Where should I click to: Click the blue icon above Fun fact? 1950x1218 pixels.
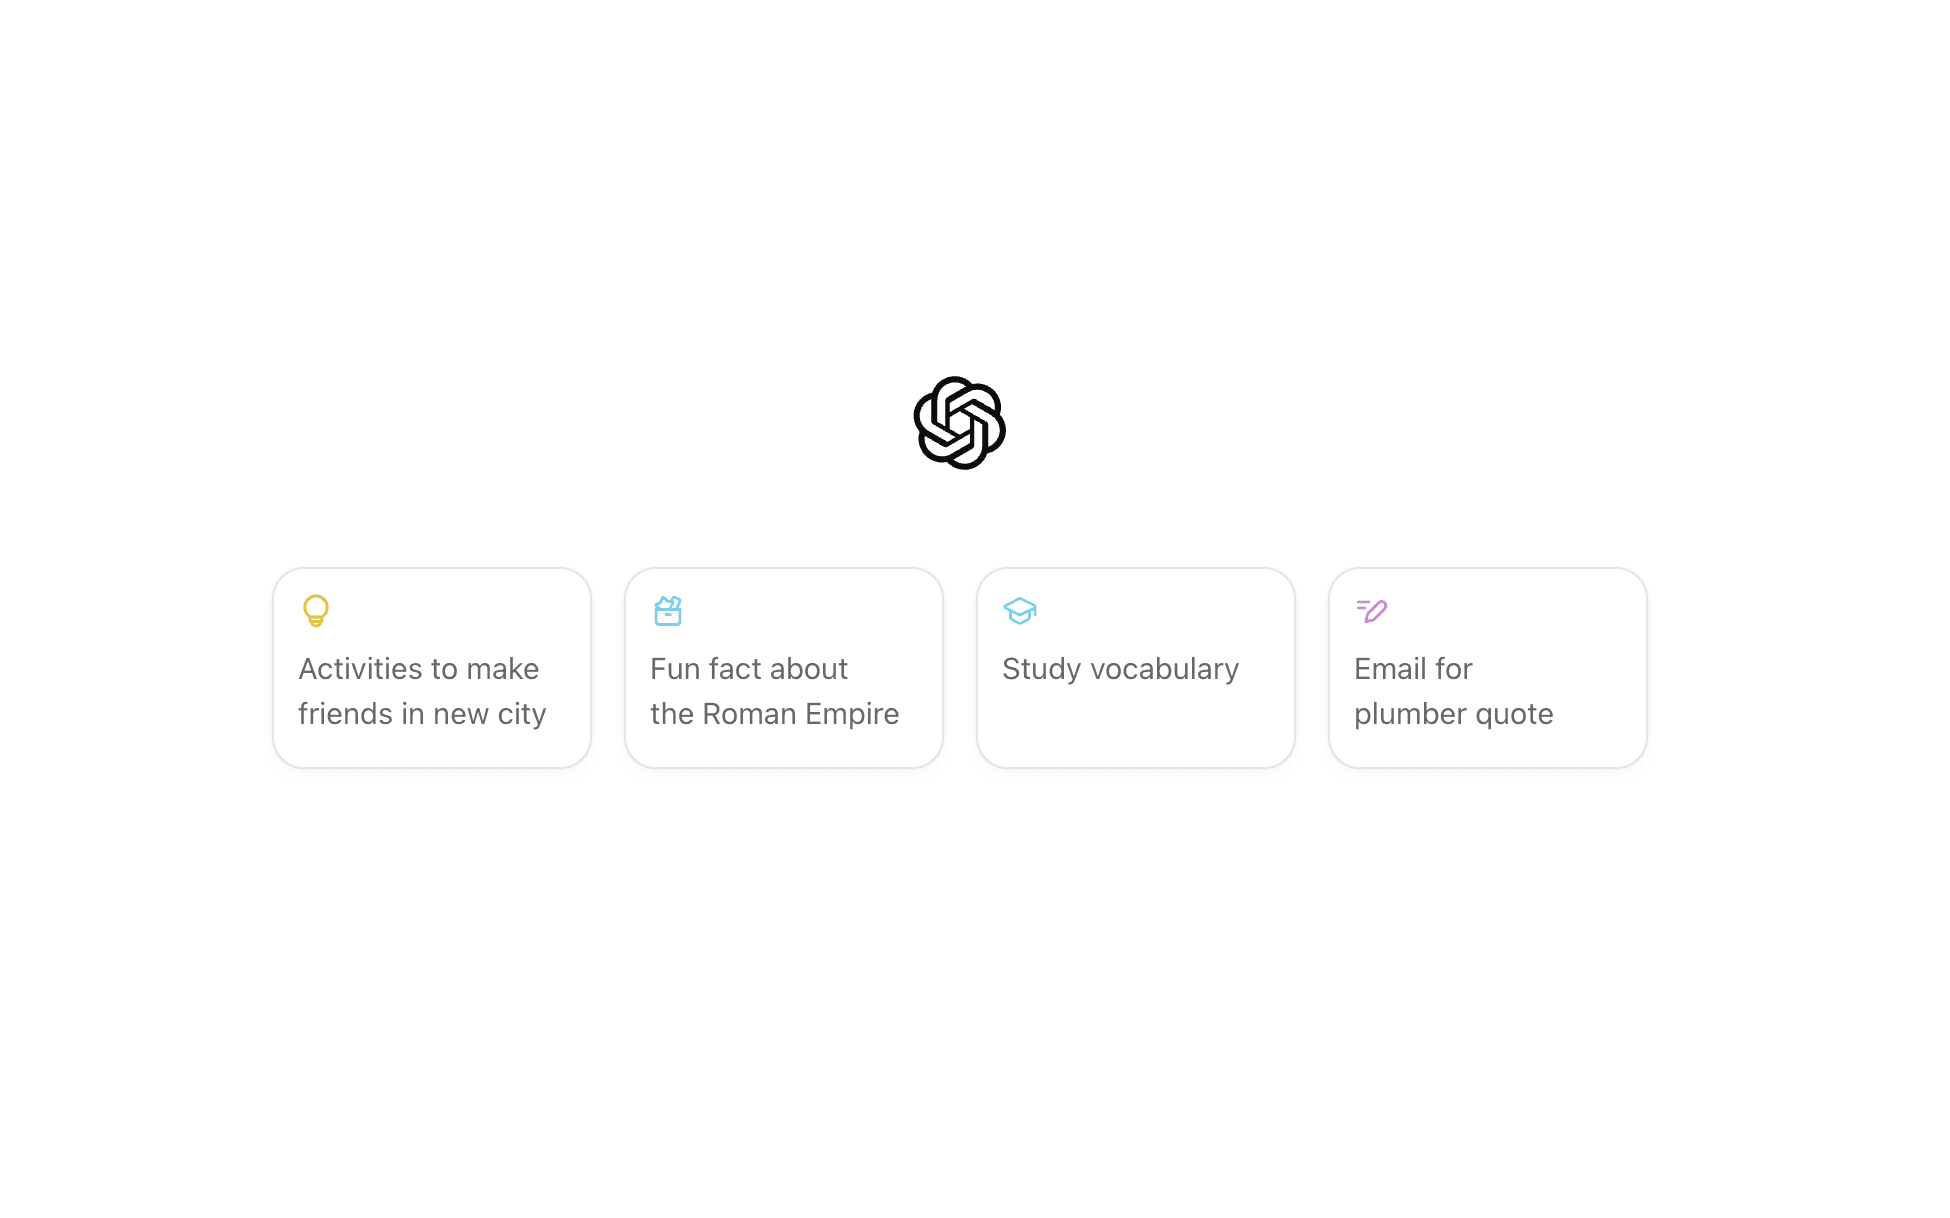pos(668,610)
